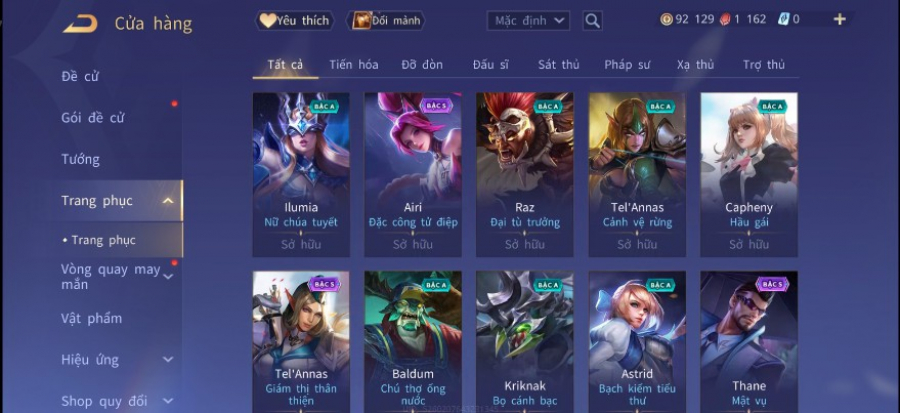The image size is (900, 413).
Task: Select the Raz Đại tù trưởng skin card
Action: [525, 174]
